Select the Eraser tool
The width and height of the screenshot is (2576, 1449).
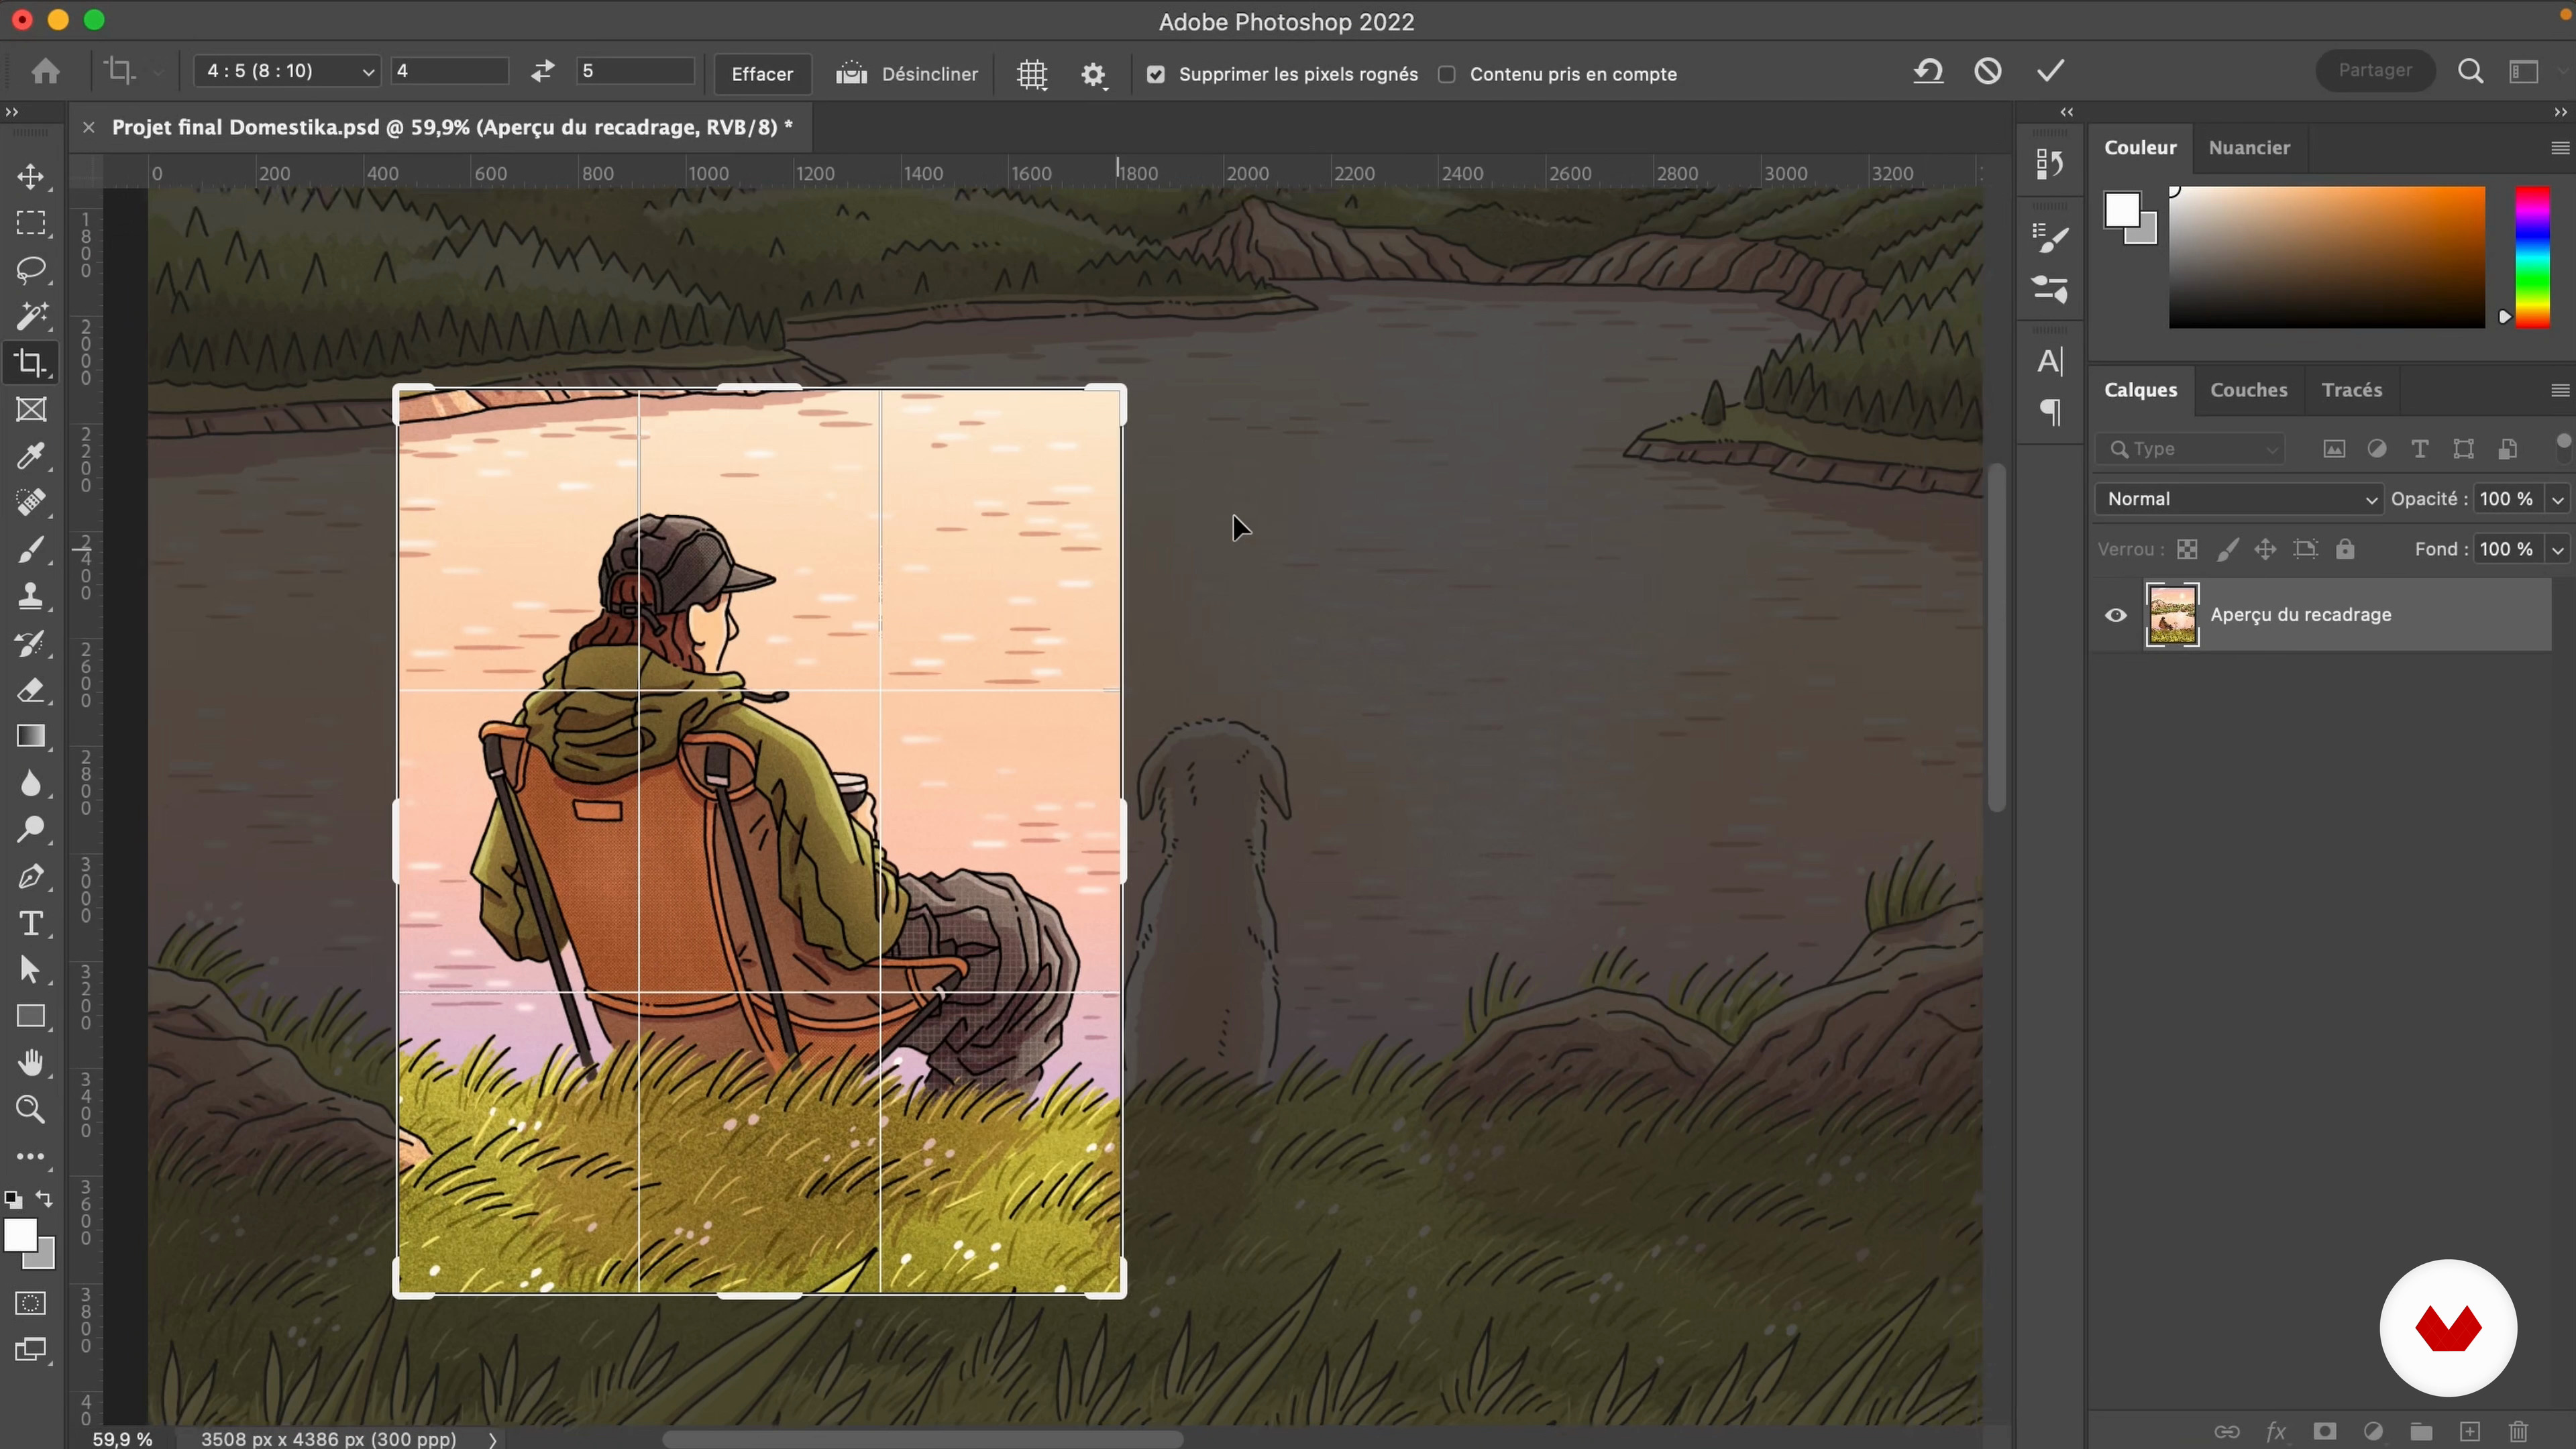(x=30, y=690)
